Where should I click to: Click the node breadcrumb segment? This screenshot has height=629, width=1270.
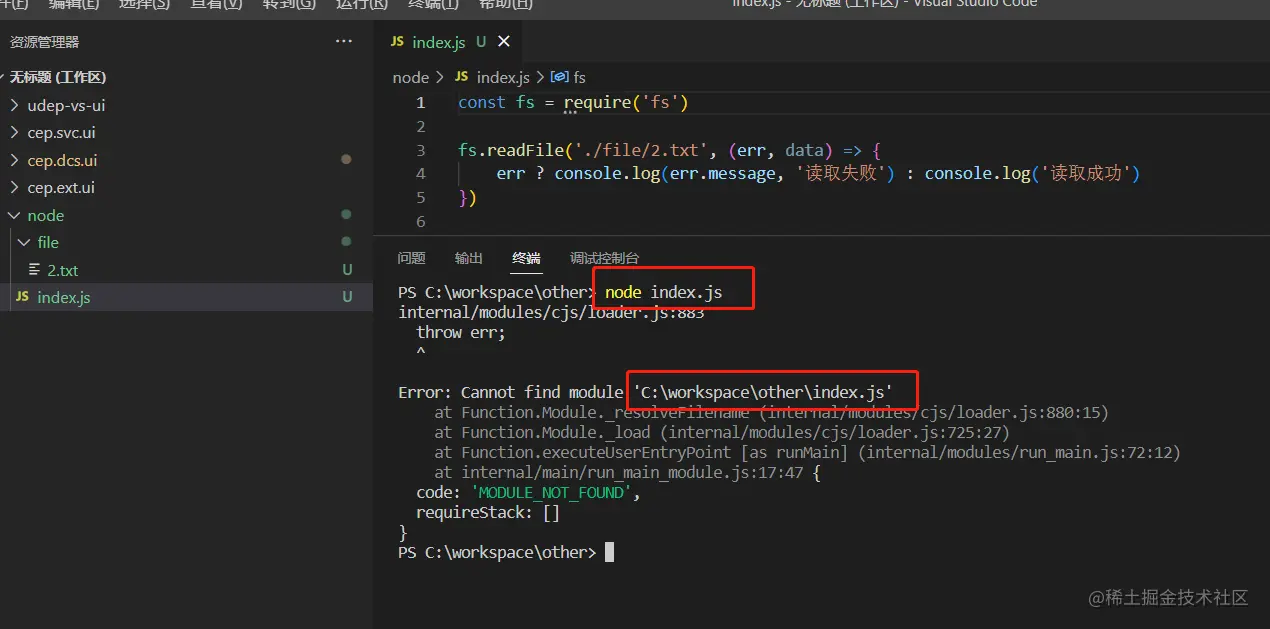[x=410, y=77]
